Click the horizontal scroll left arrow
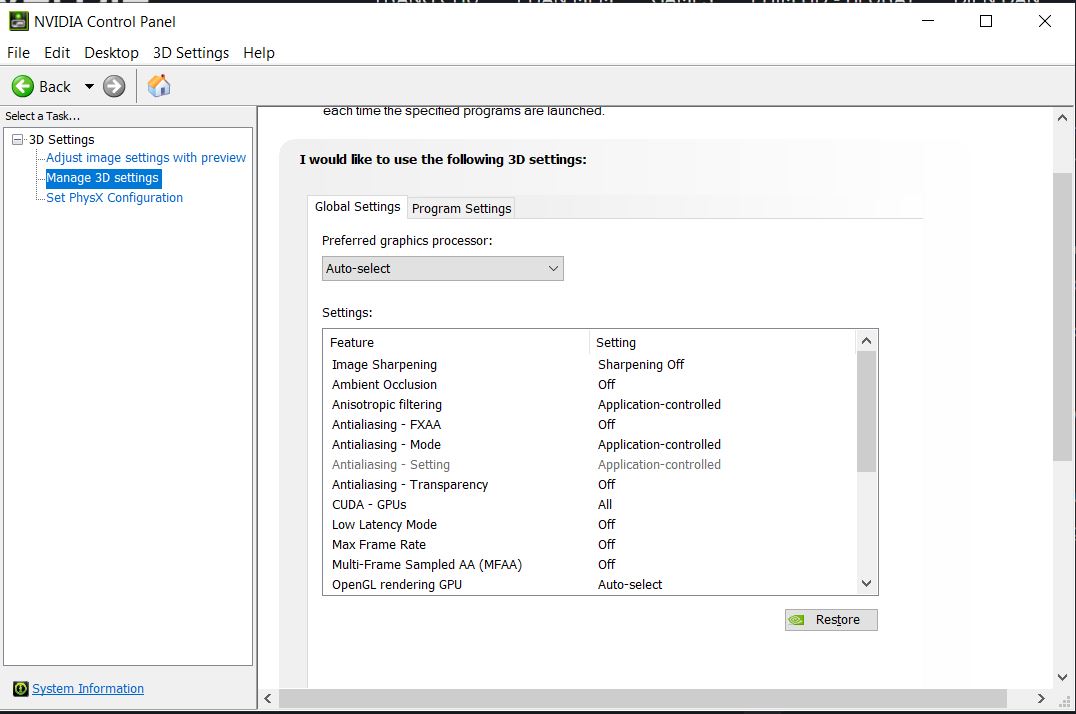 pyautogui.click(x=268, y=699)
